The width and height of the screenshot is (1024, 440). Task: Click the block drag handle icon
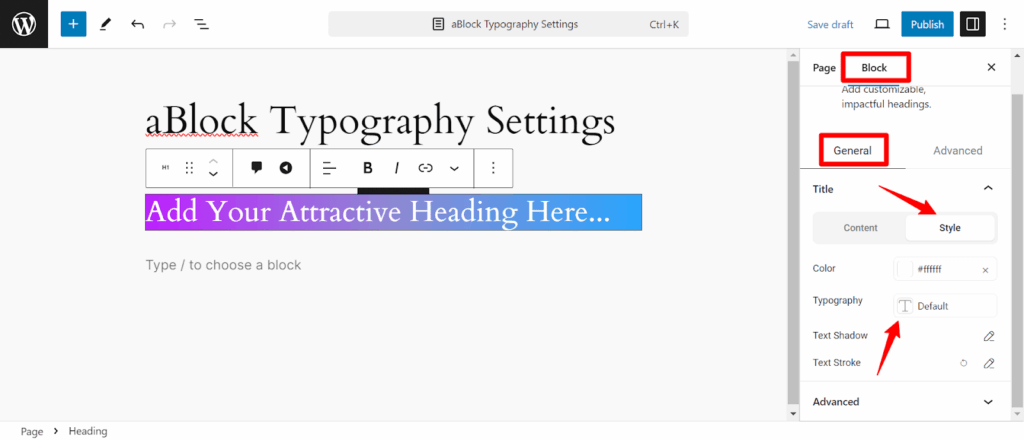(189, 168)
